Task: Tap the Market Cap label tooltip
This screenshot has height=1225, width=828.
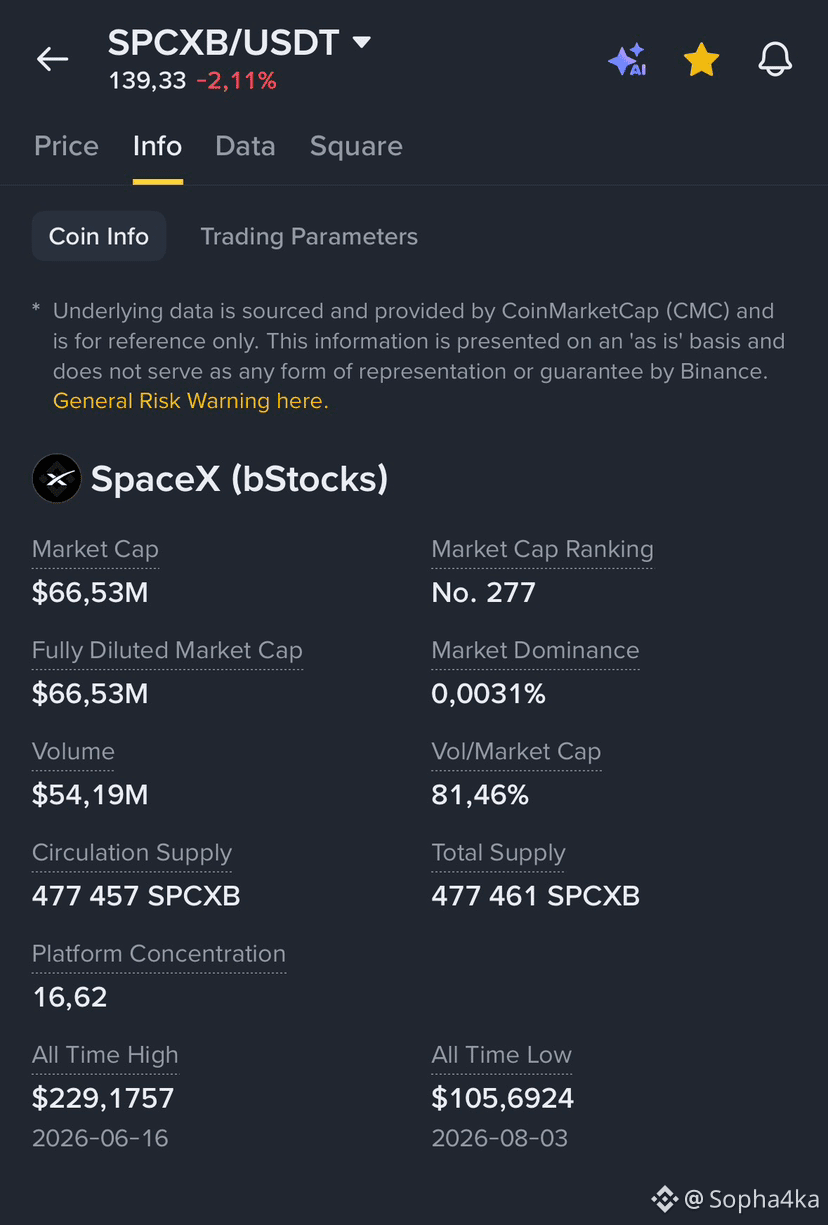Action: (95, 549)
